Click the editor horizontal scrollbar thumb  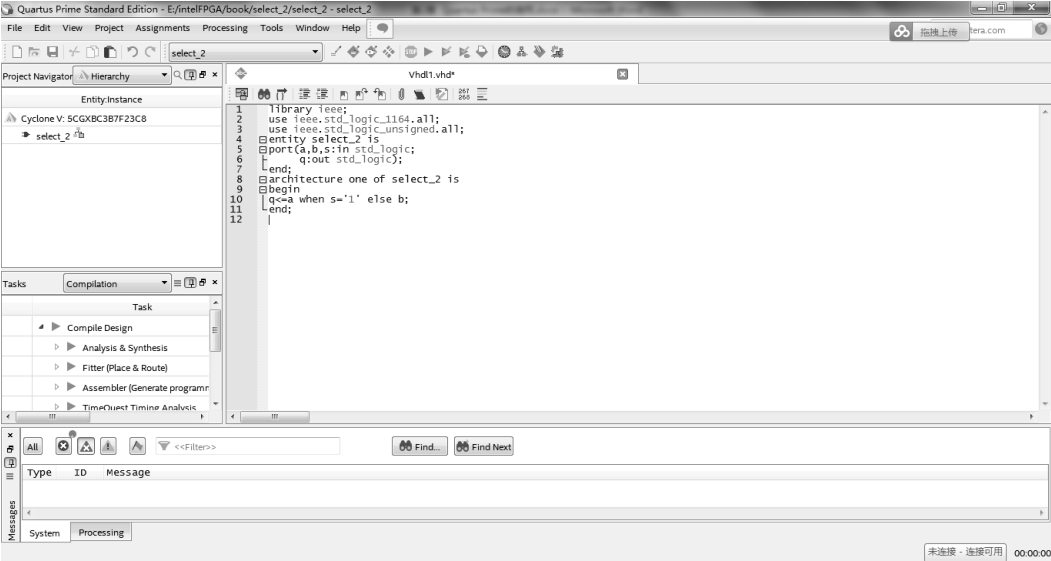[x=275, y=417]
